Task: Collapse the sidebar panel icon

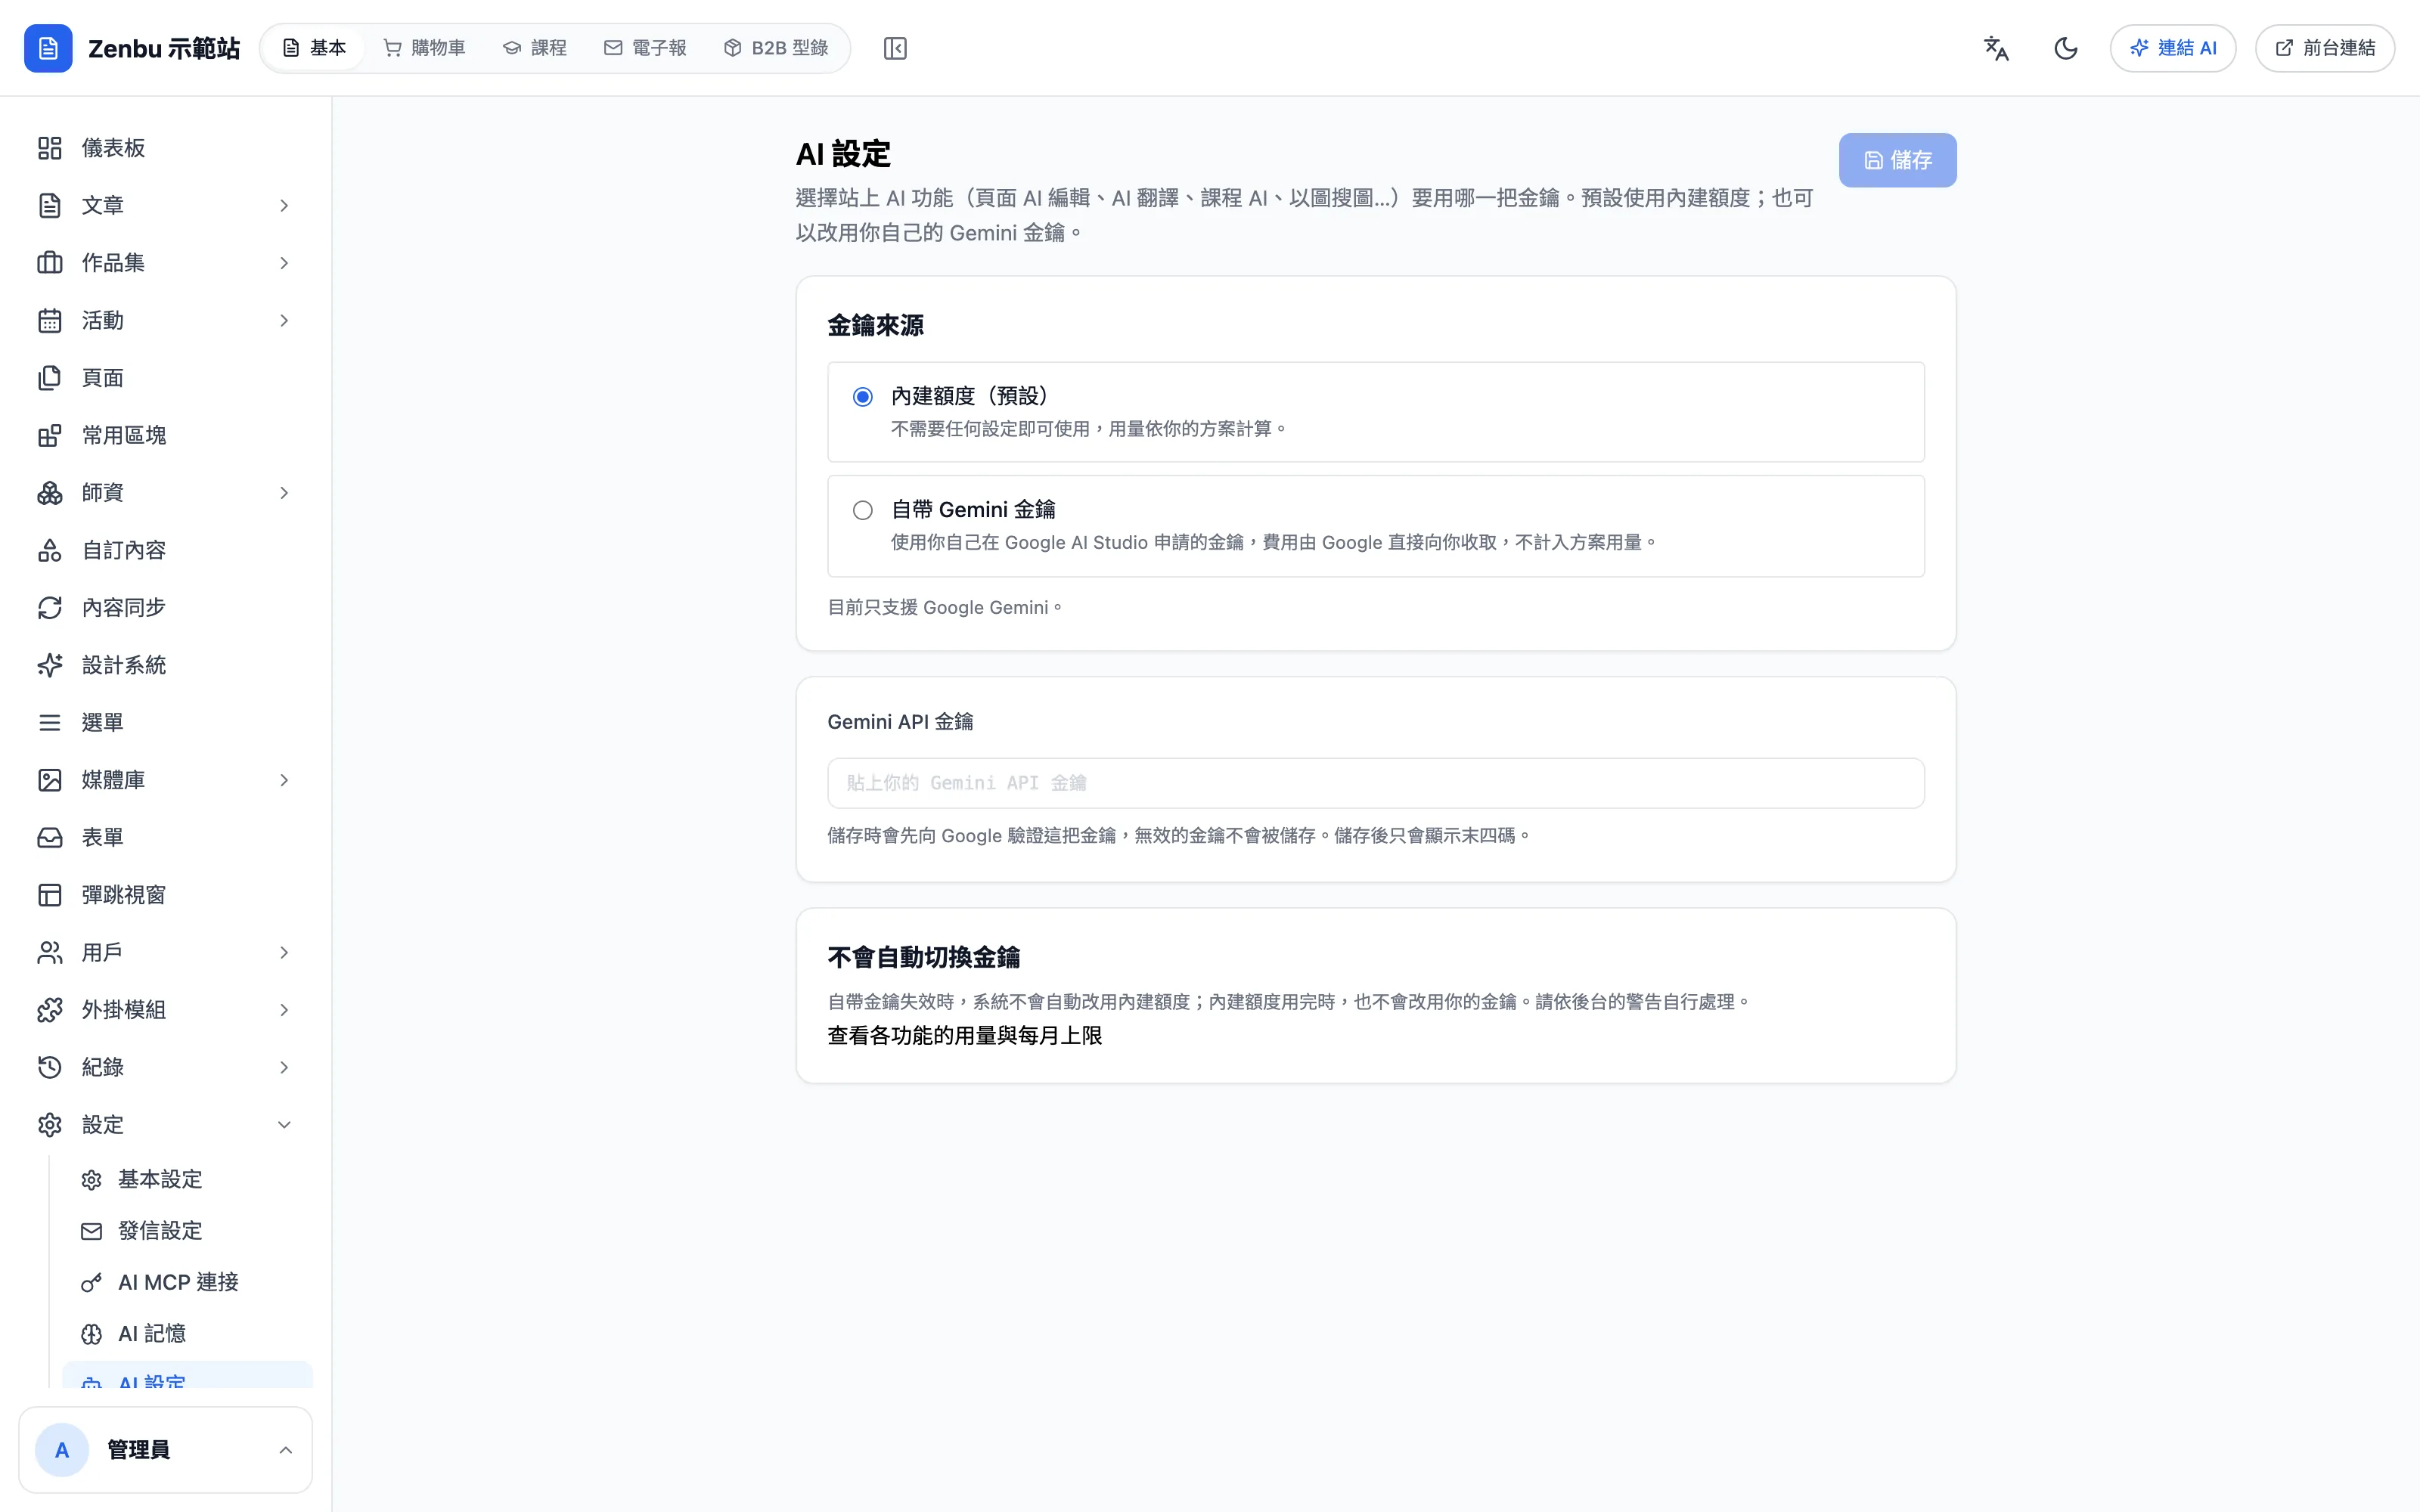Action: pos(895,48)
